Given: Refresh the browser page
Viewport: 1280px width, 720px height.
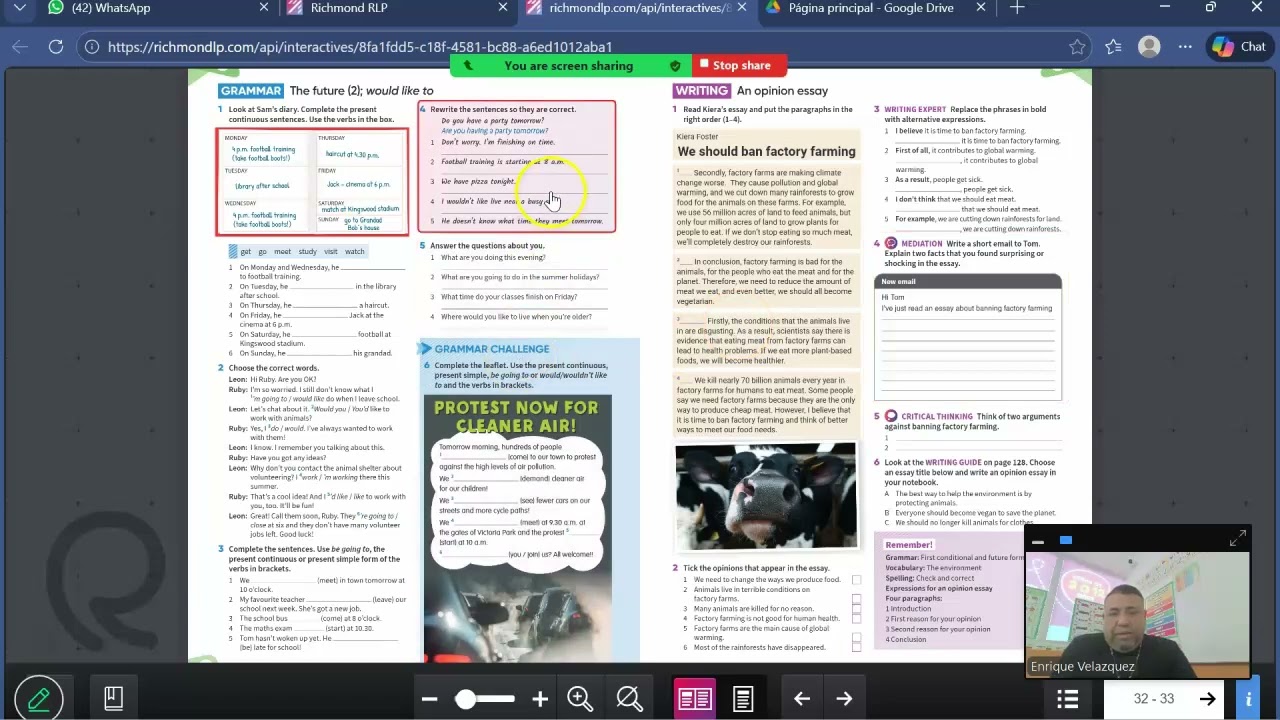Looking at the screenshot, I should (56, 46).
